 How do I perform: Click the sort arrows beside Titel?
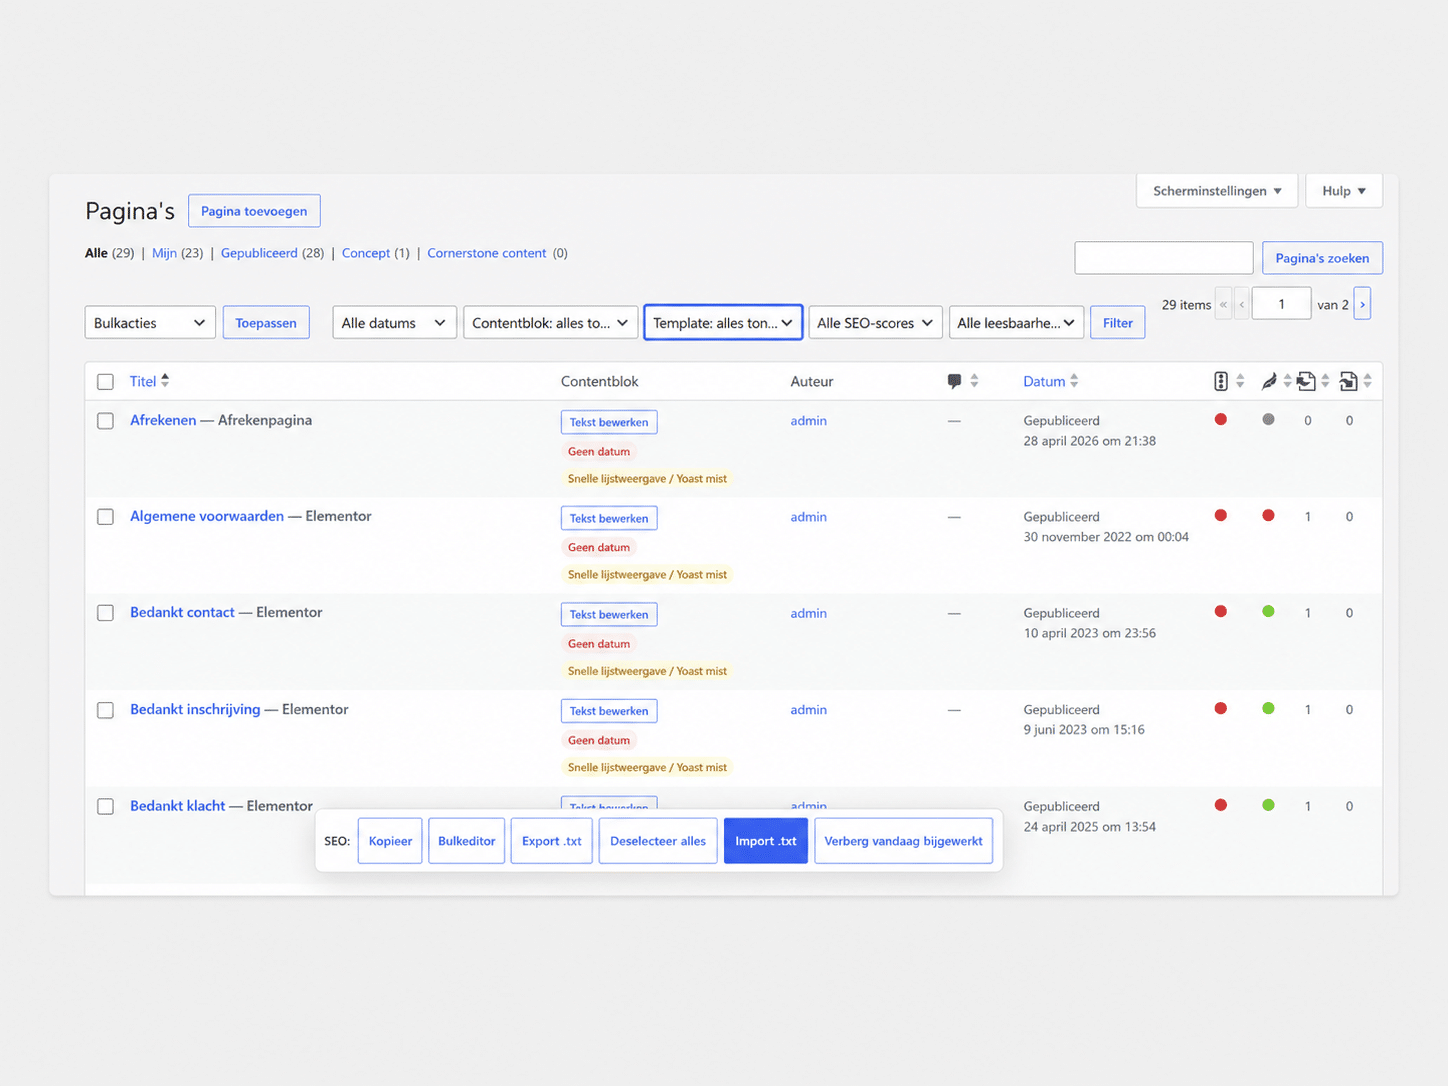coord(165,381)
